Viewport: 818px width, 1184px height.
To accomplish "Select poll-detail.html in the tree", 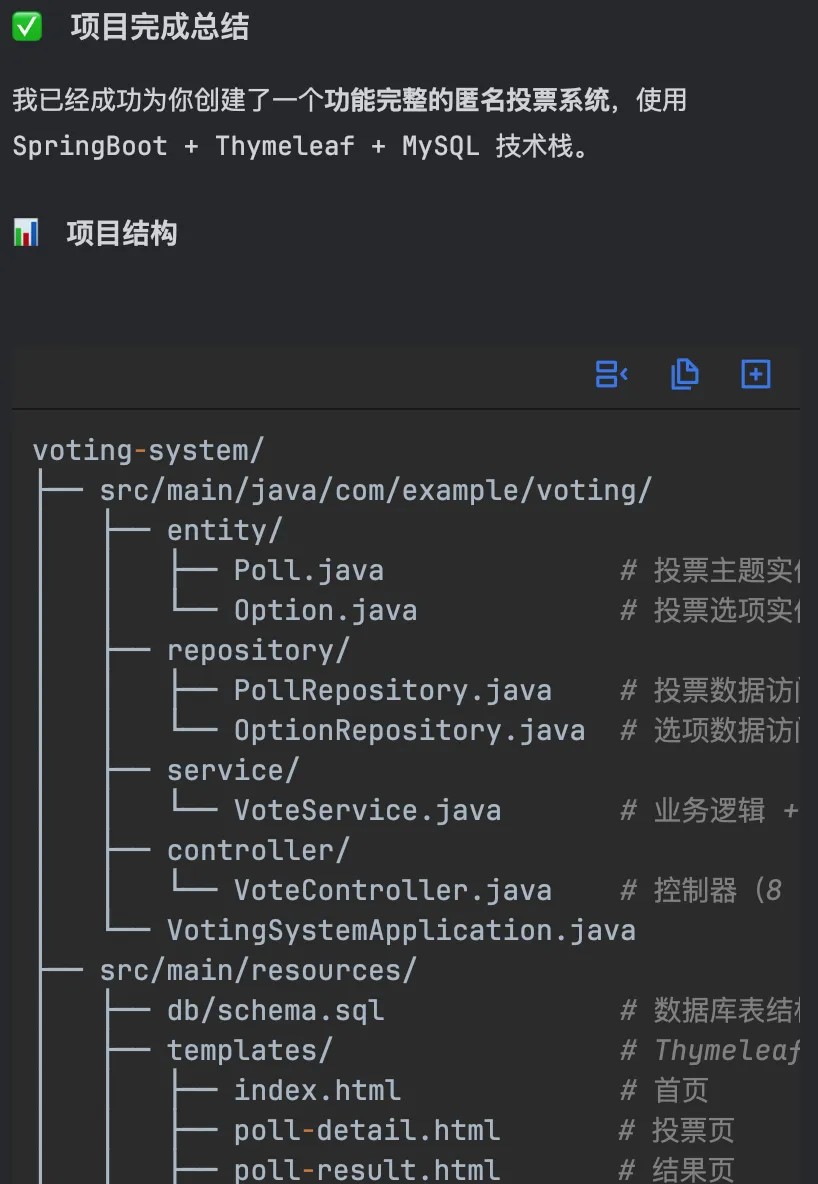I will click(367, 1130).
